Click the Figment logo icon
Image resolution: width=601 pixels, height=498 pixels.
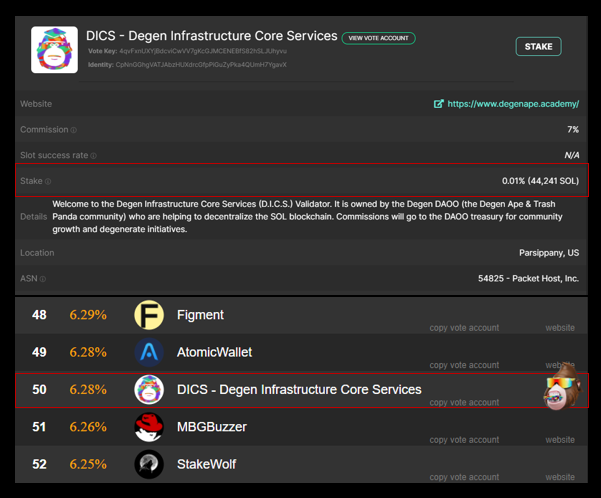(149, 315)
